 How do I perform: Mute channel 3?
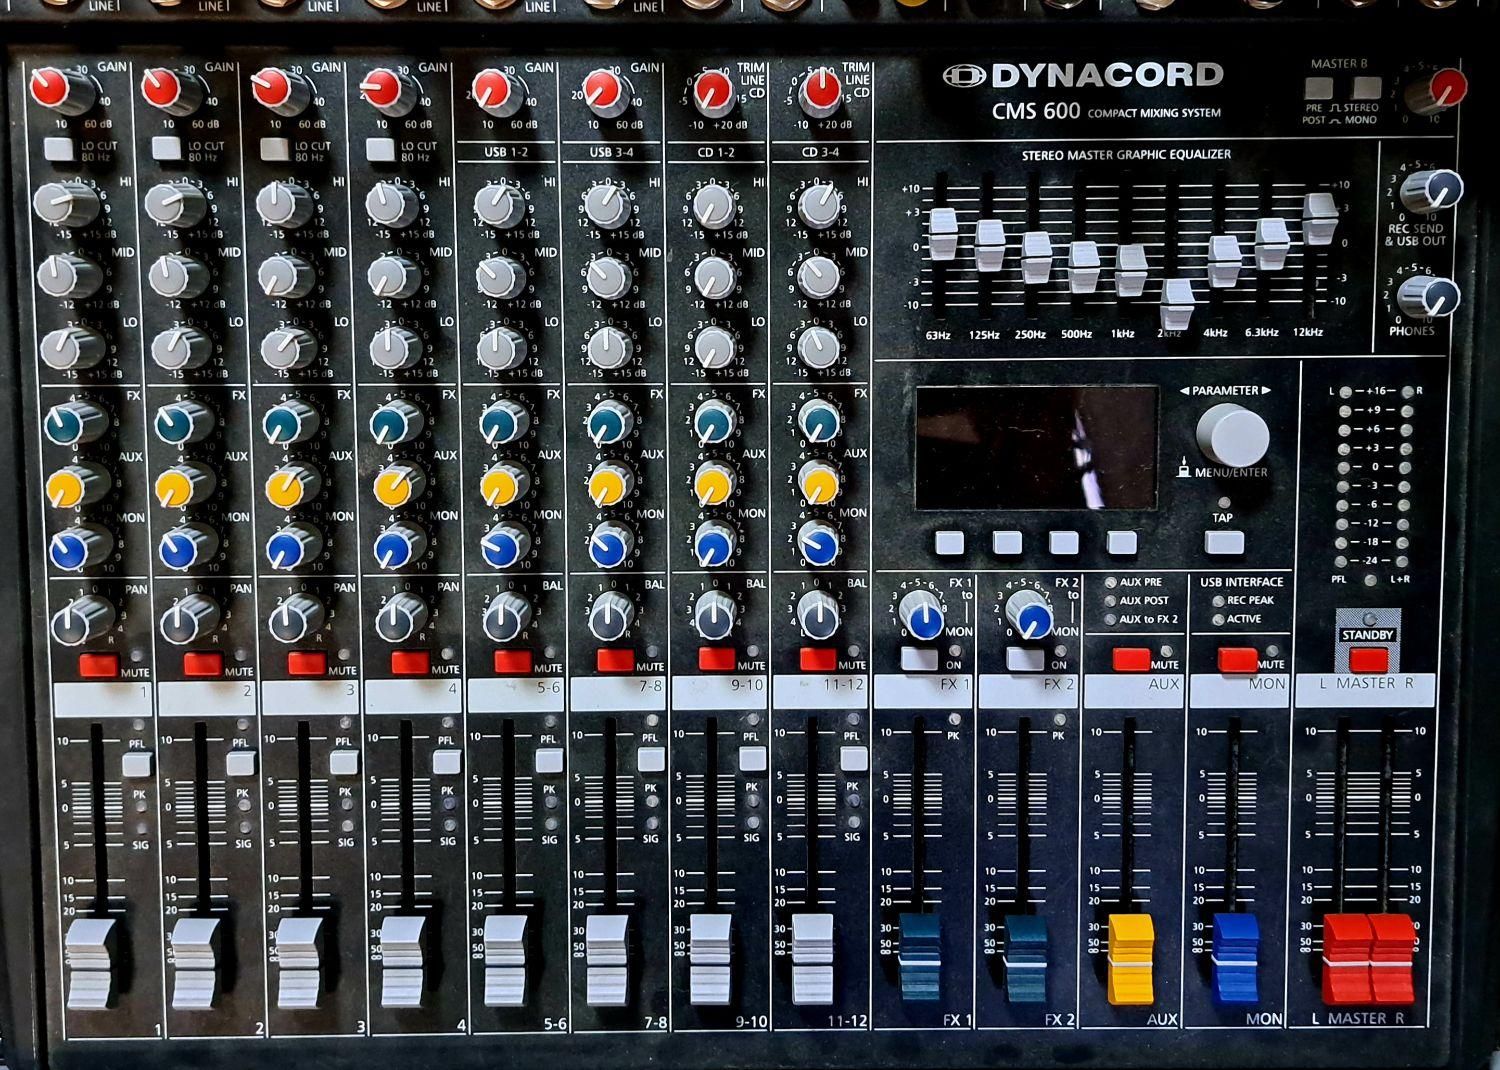[x=306, y=663]
